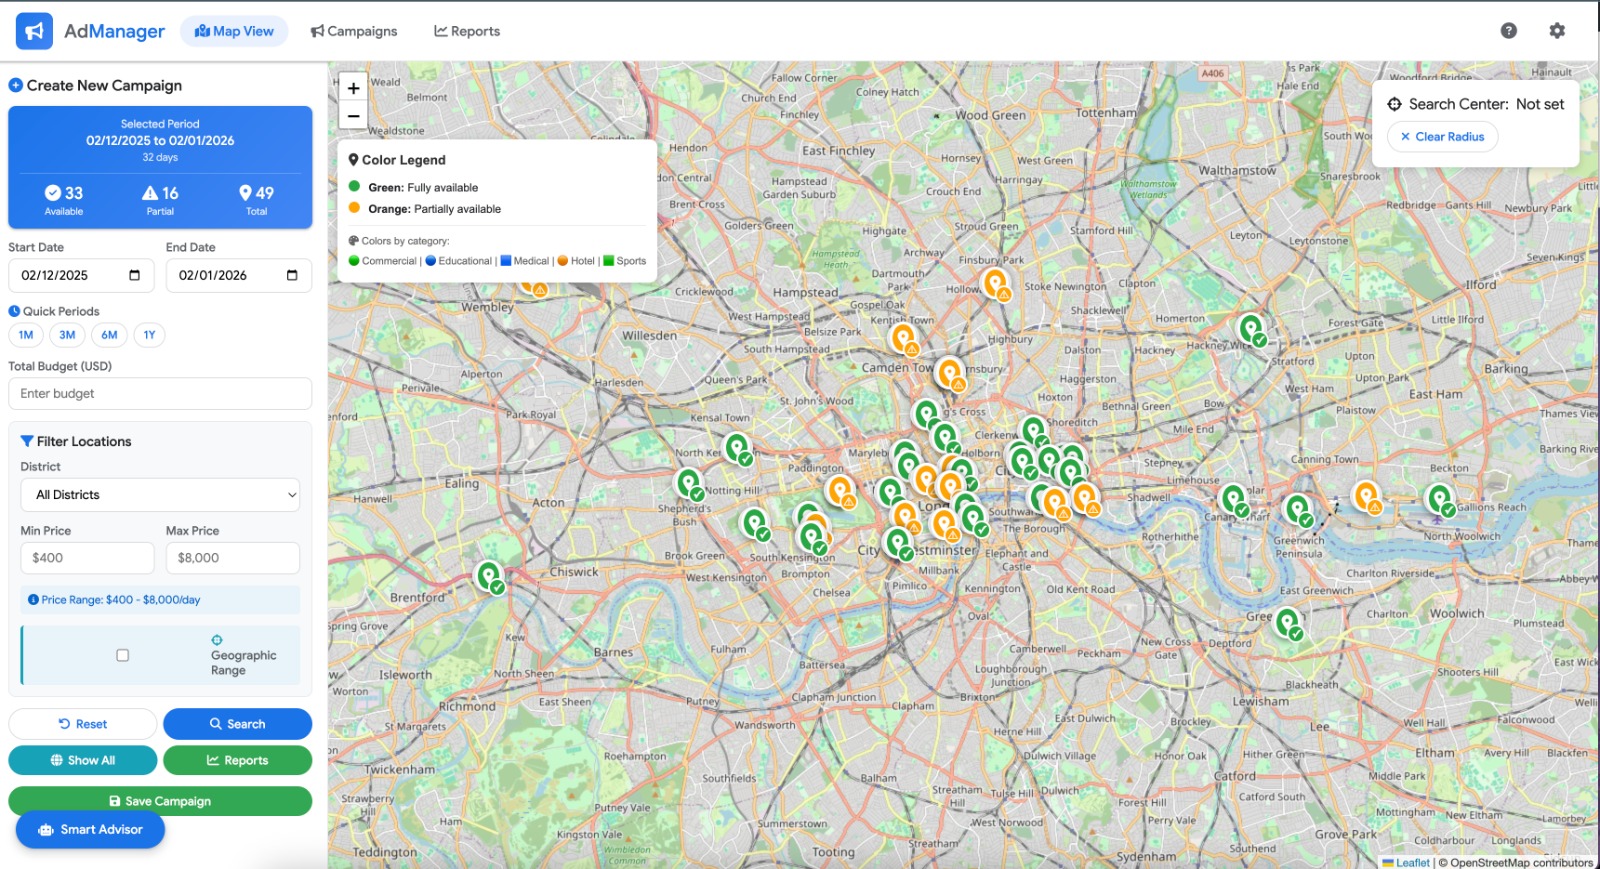This screenshot has height=869, width=1600.
Task: Expand the All Districts dropdown
Action: [160, 495]
